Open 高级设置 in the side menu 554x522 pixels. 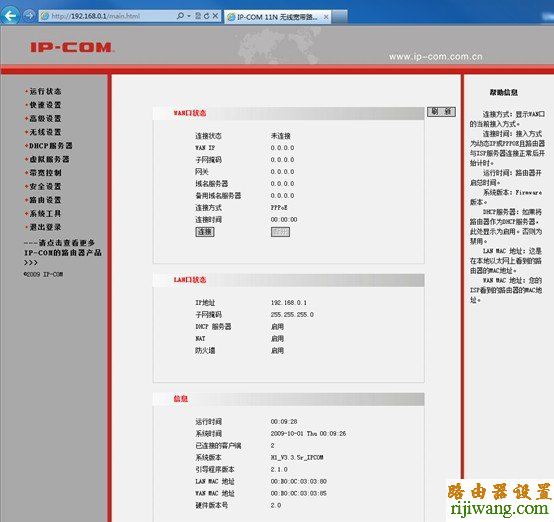pyautogui.click(x=45, y=118)
